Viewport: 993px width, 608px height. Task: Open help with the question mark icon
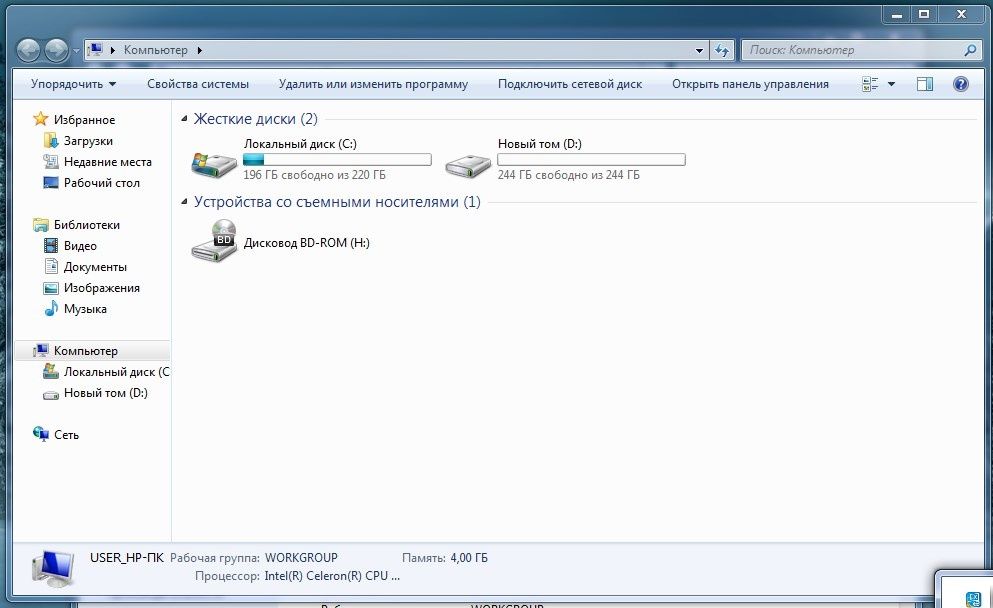[961, 84]
